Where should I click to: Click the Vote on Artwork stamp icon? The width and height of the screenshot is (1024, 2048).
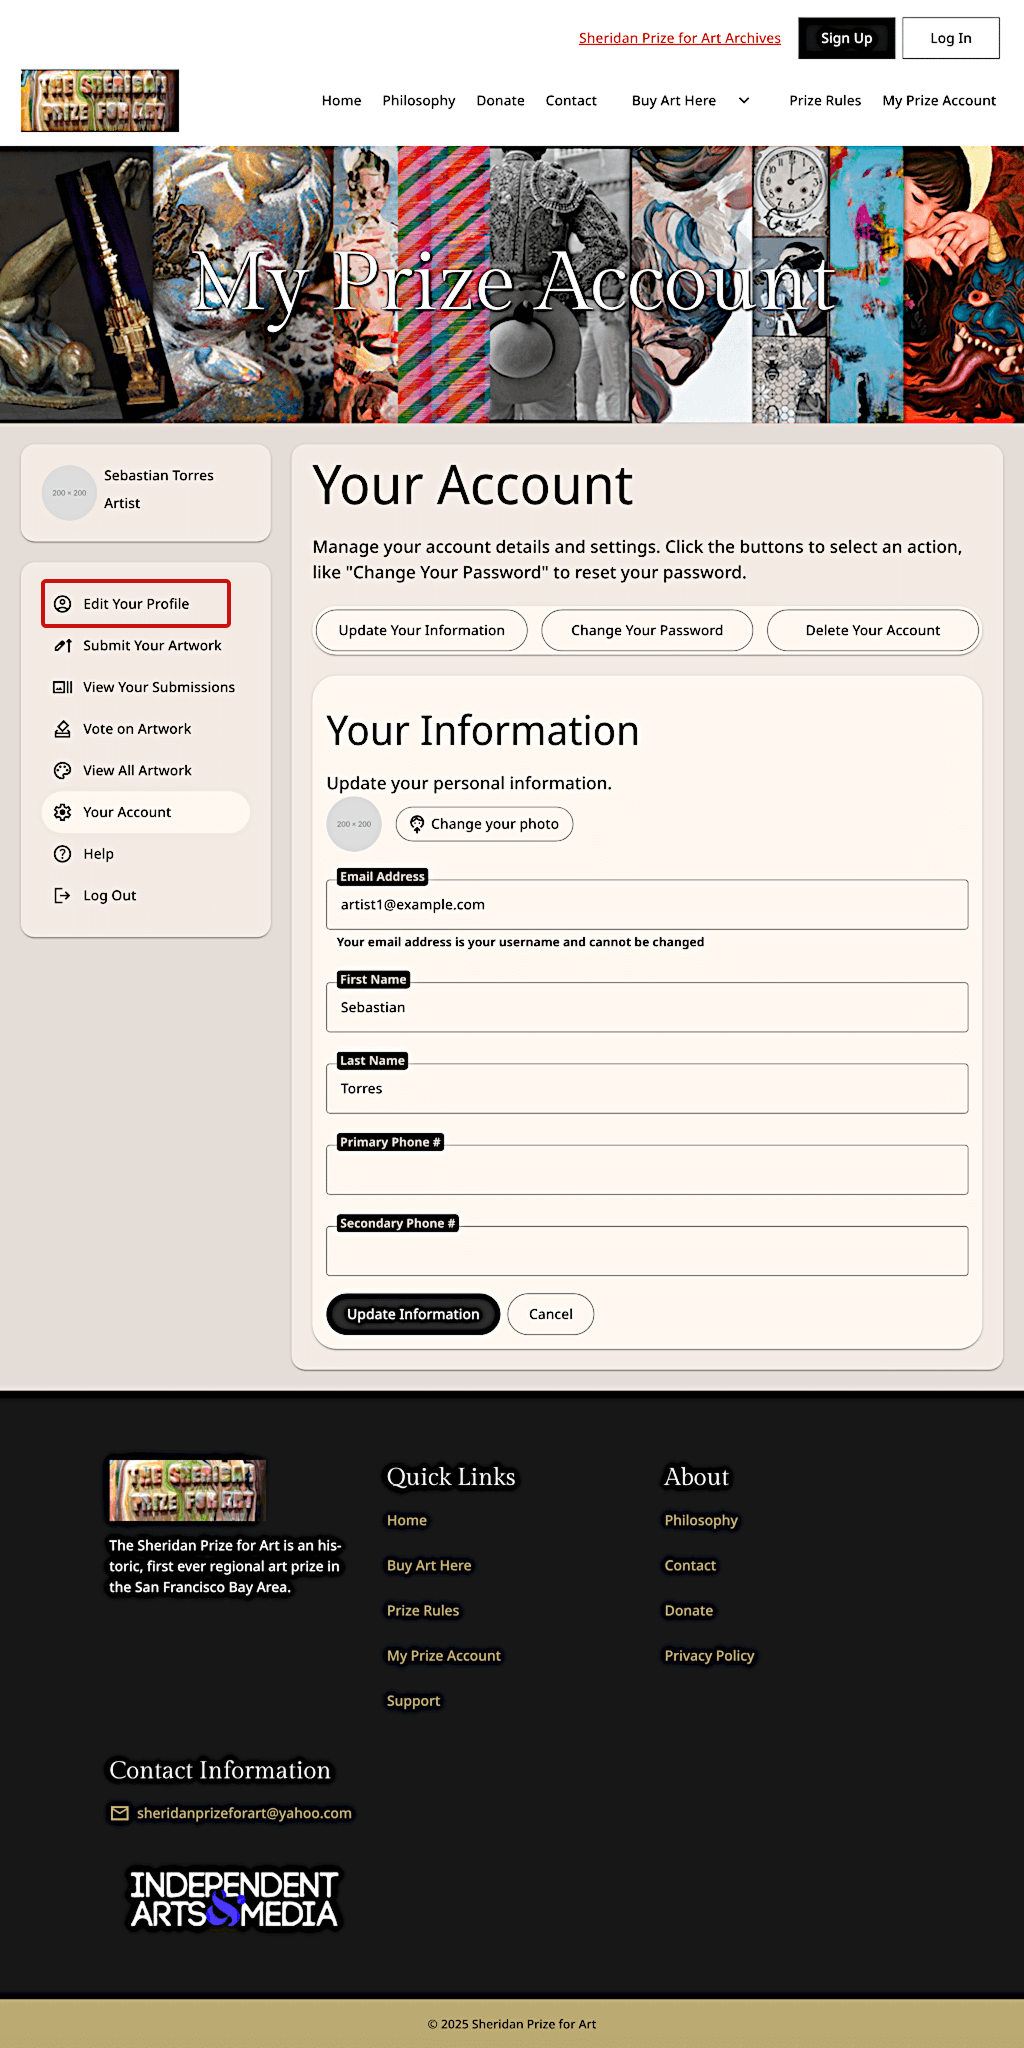click(x=62, y=729)
